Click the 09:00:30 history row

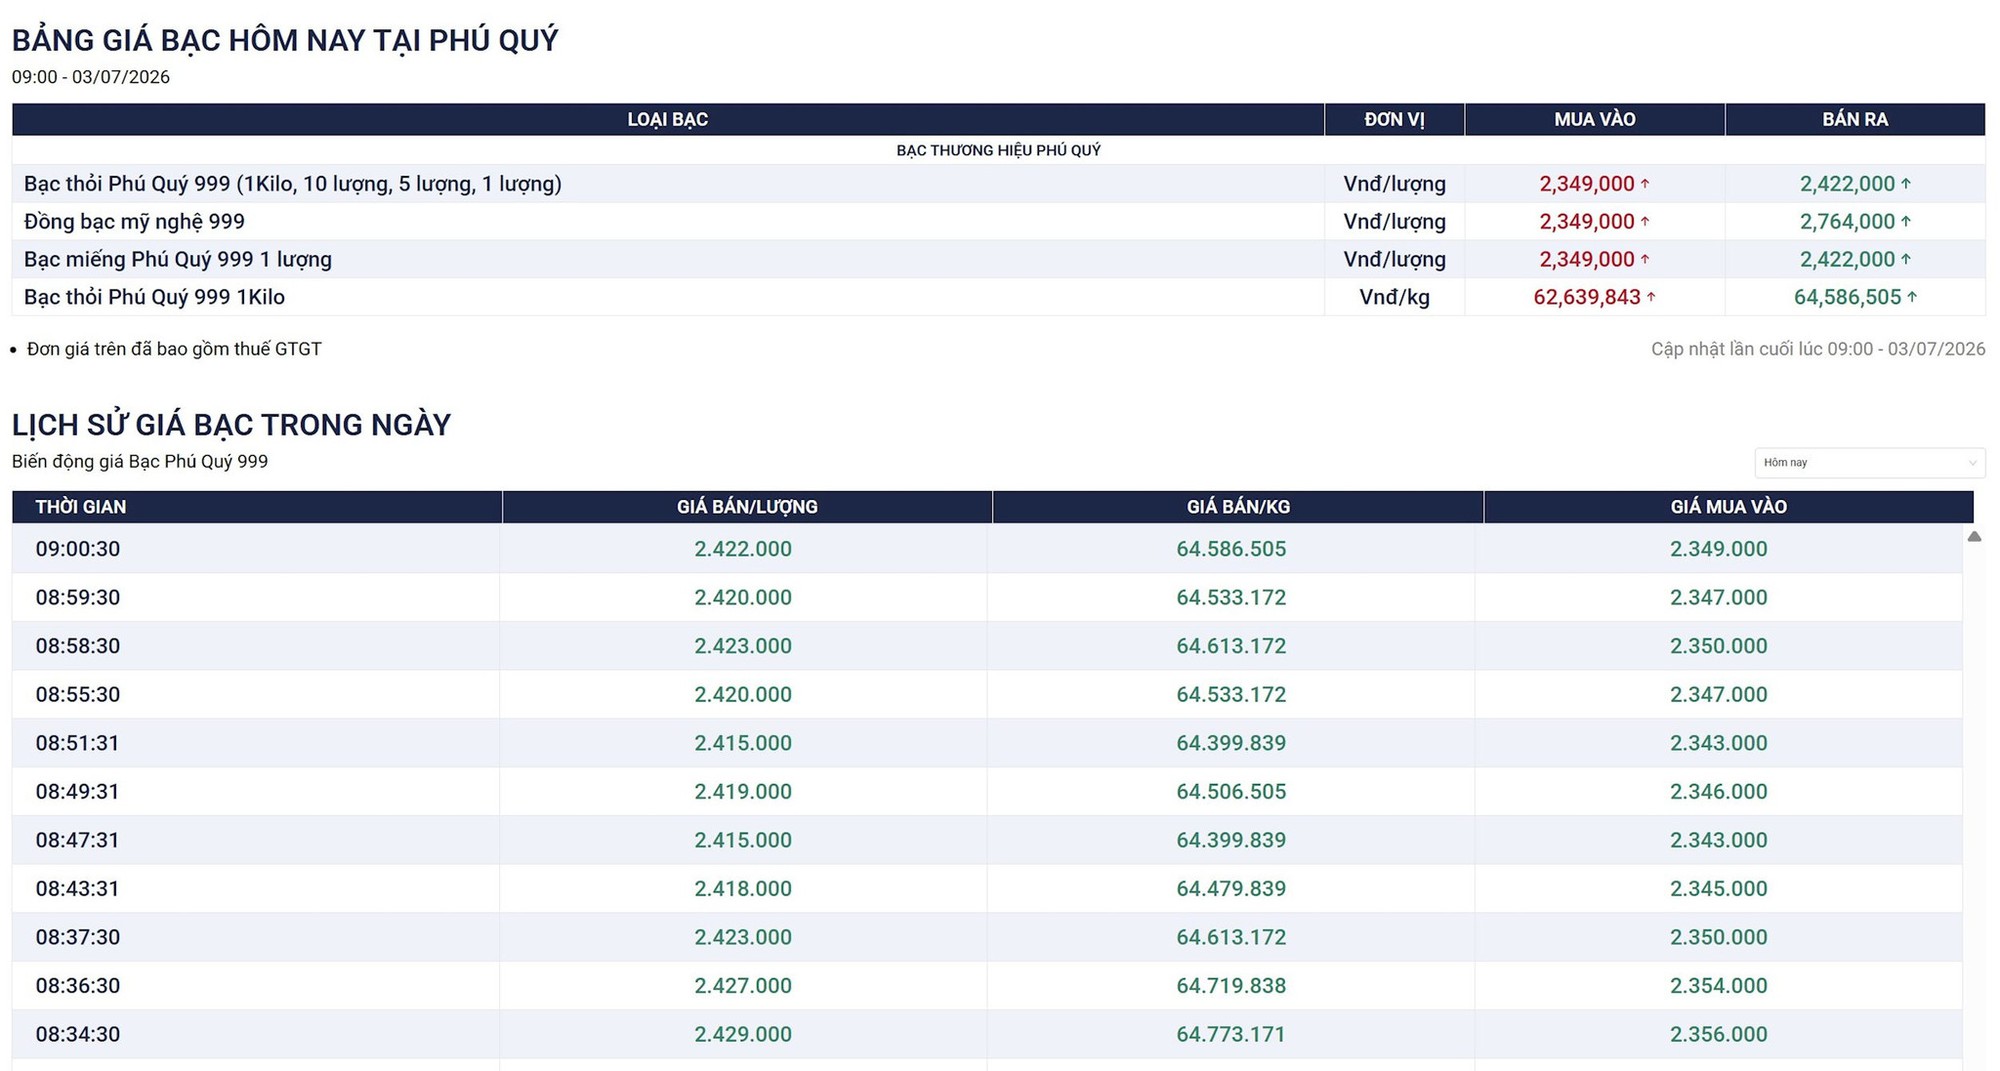click(x=987, y=549)
